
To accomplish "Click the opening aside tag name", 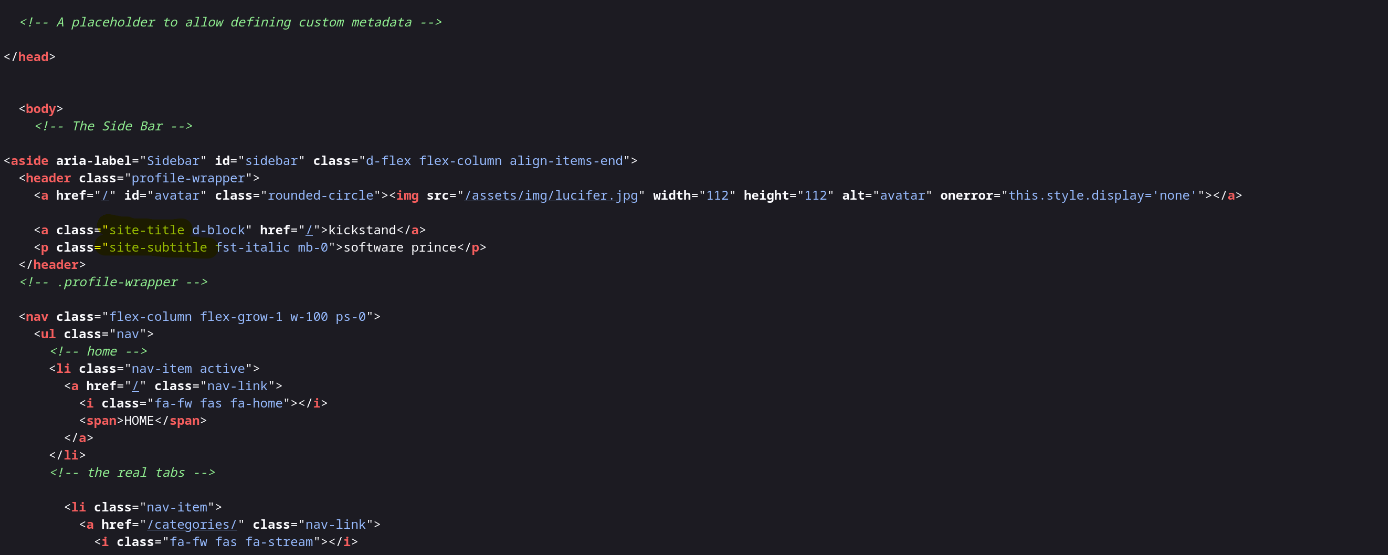I will click(x=29, y=160).
